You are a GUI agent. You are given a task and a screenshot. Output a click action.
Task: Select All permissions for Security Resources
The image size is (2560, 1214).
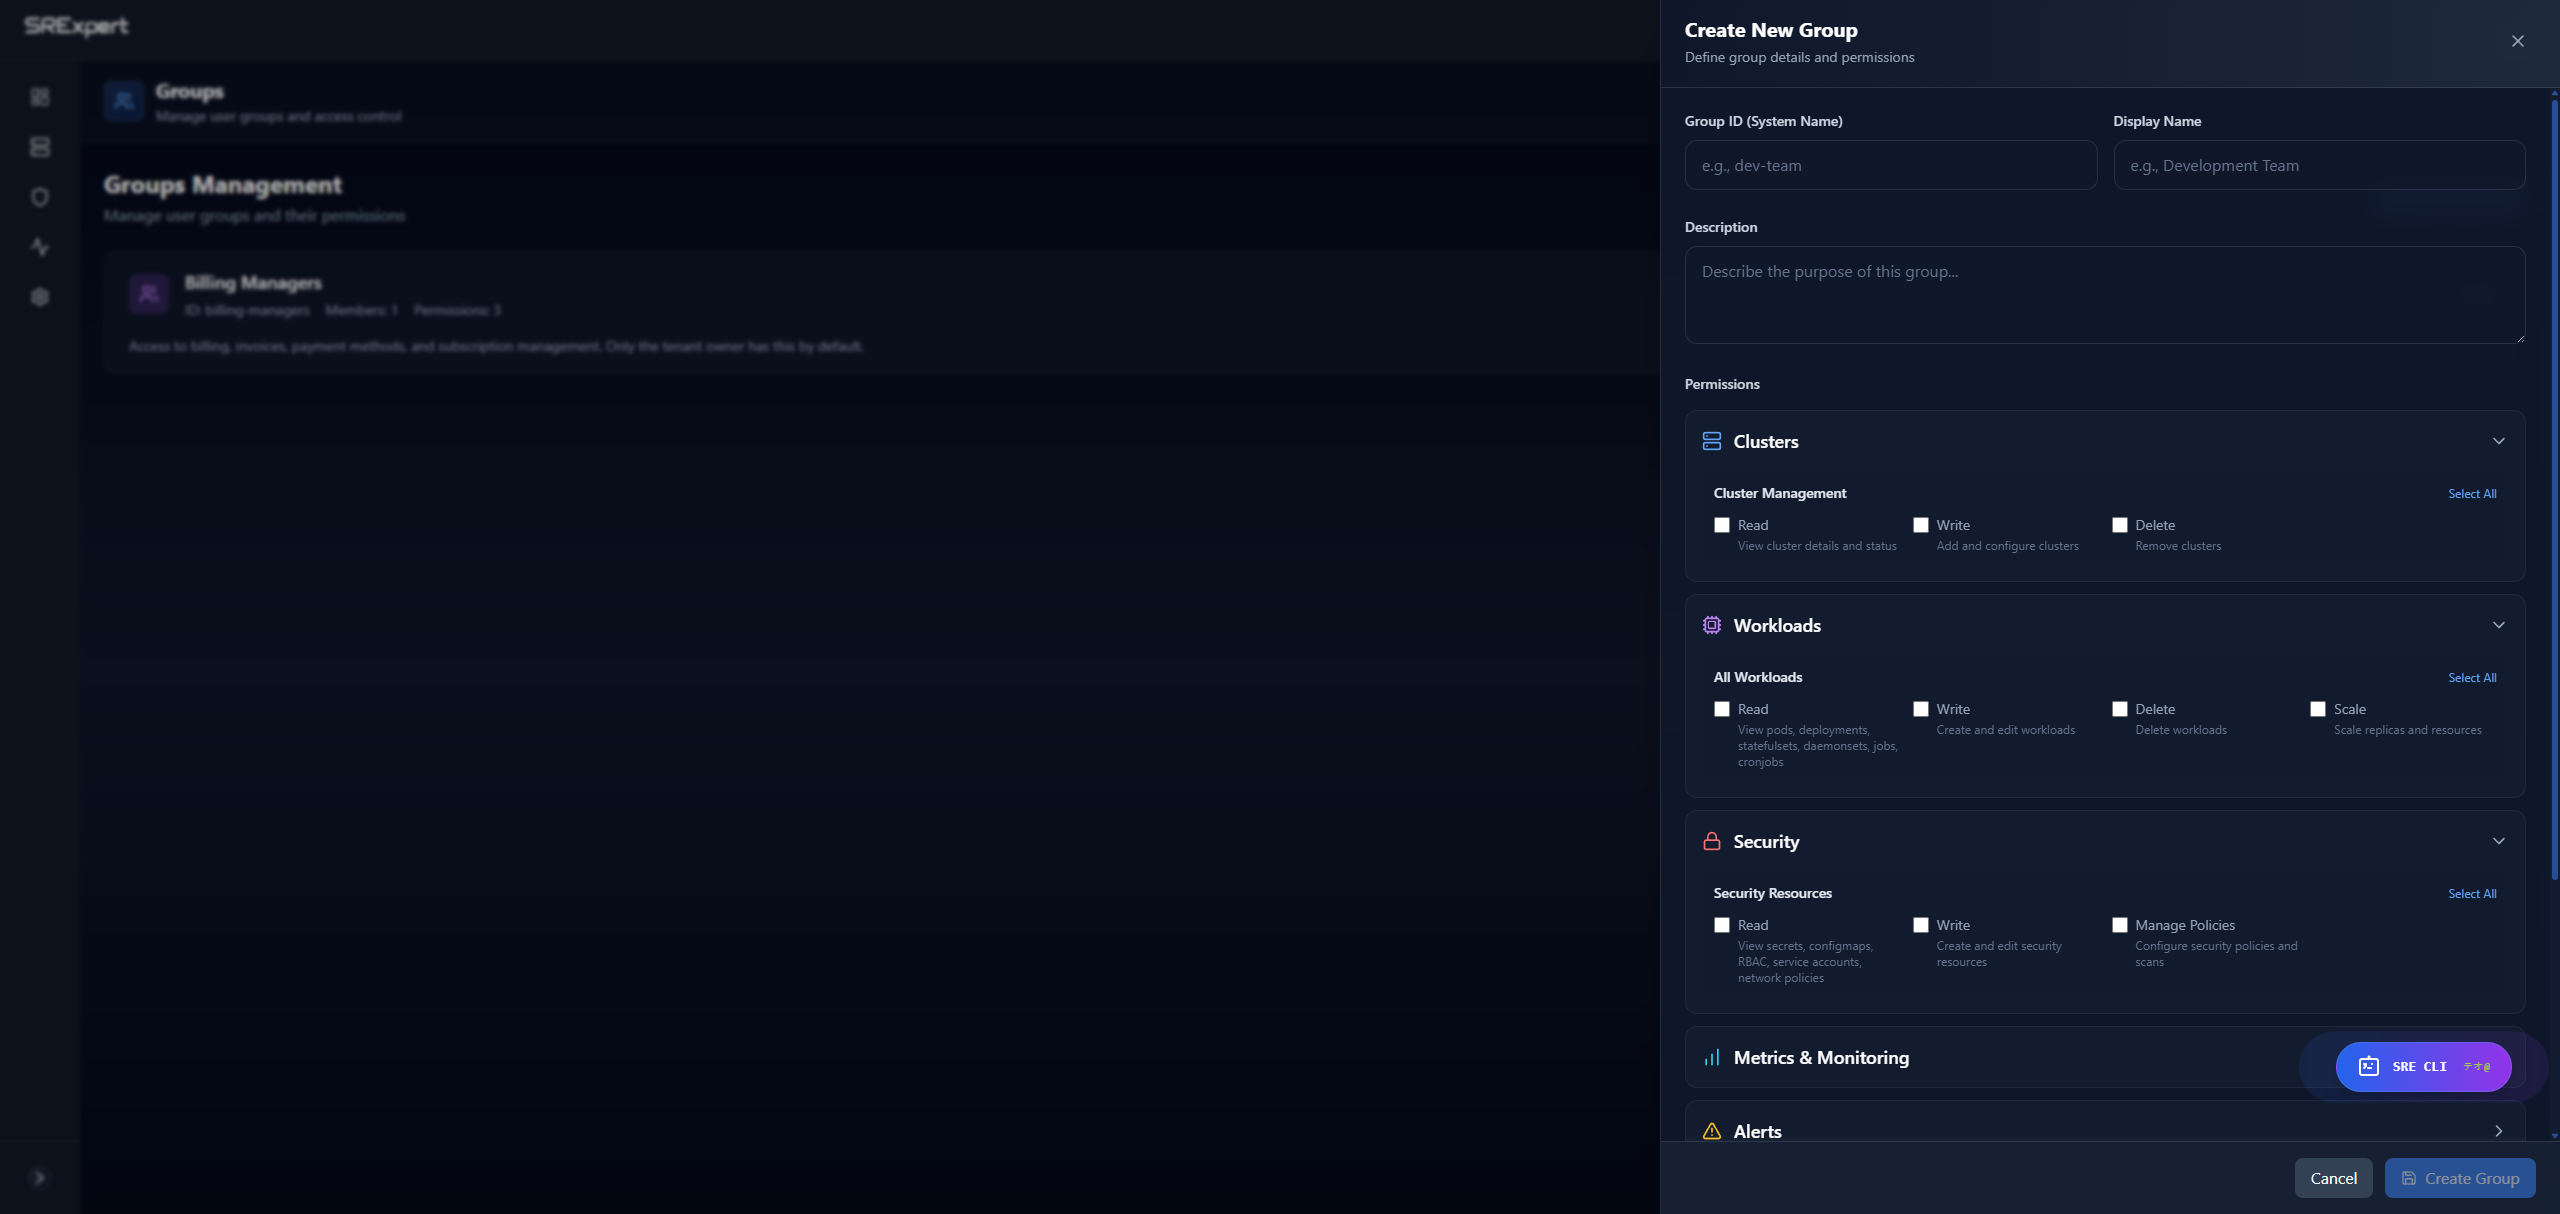2472,893
